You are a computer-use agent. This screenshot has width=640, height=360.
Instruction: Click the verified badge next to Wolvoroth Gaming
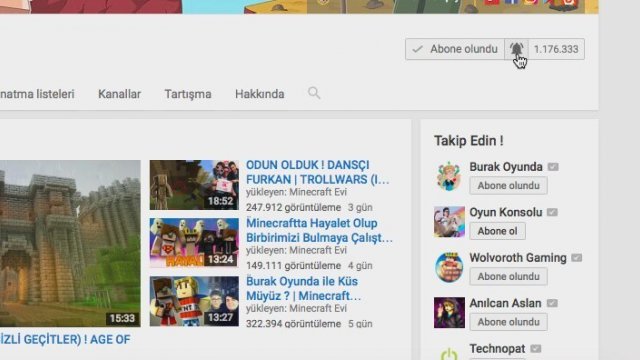tap(577, 258)
